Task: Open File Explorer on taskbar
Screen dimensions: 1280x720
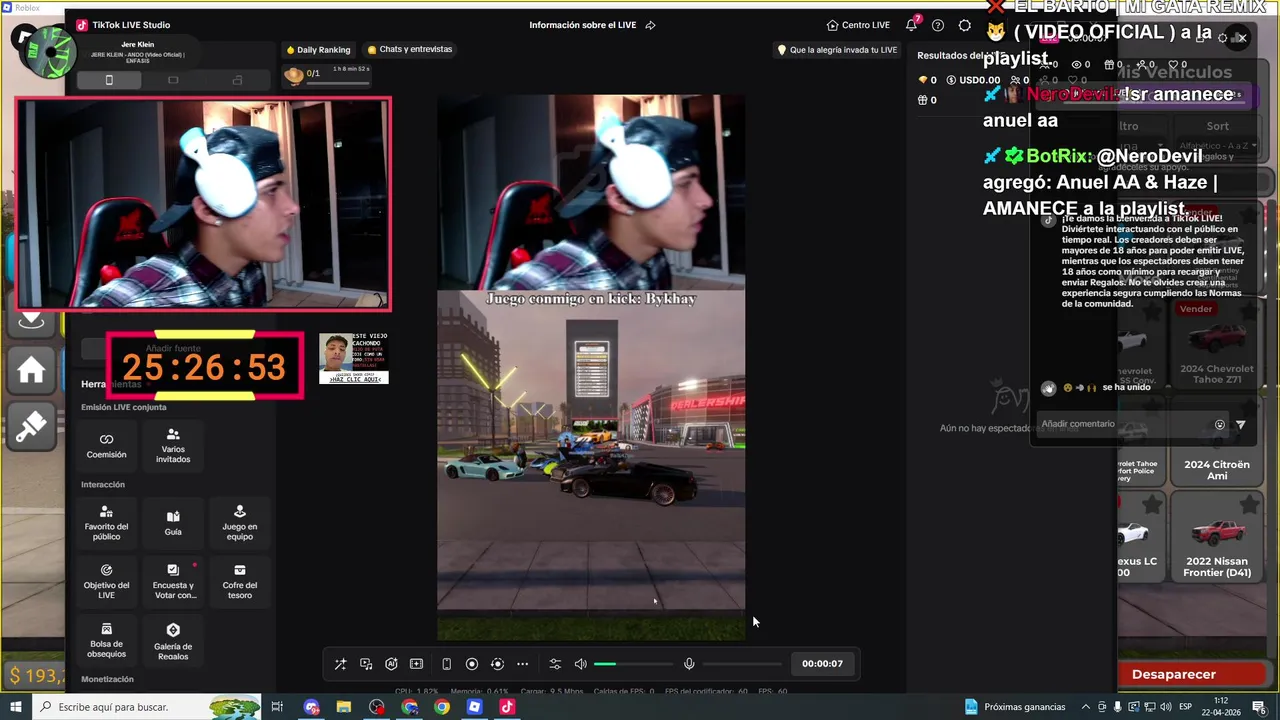Action: pos(344,707)
